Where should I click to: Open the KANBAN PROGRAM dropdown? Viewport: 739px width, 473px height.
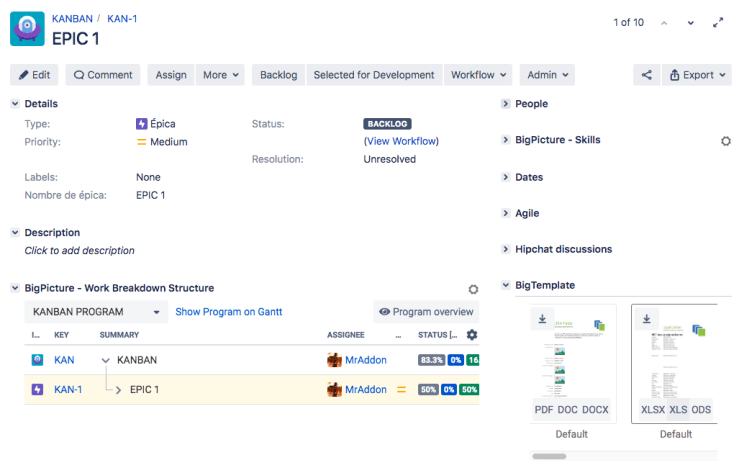[x=95, y=312]
